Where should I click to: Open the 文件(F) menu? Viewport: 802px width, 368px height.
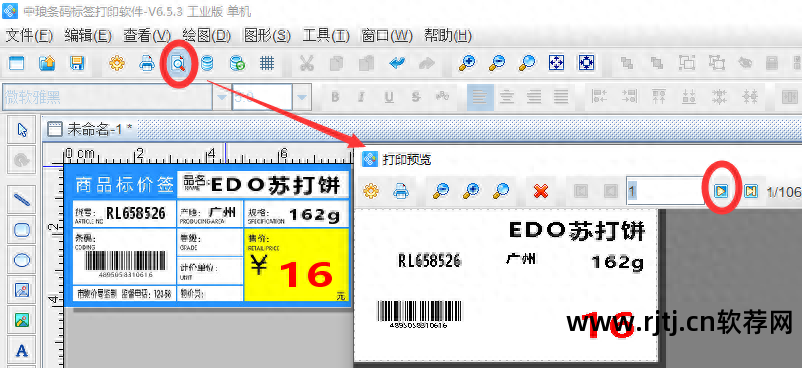[x=29, y=35]
